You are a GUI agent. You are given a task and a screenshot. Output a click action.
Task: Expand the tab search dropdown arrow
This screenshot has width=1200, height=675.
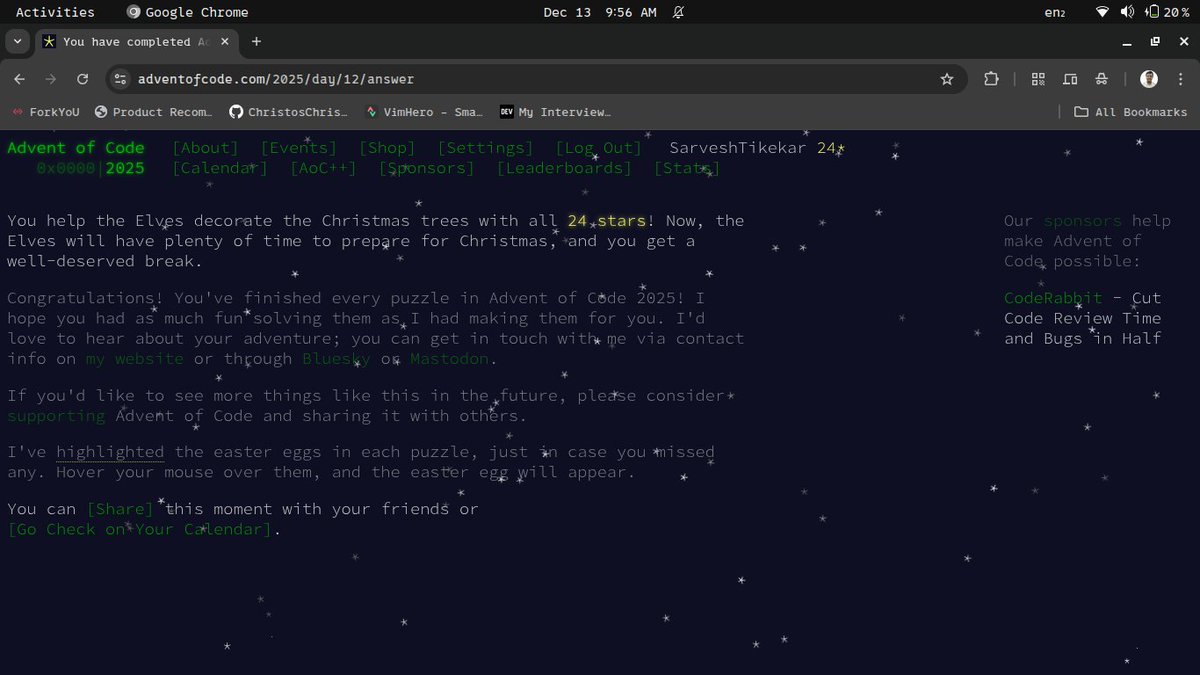[18, 42]
